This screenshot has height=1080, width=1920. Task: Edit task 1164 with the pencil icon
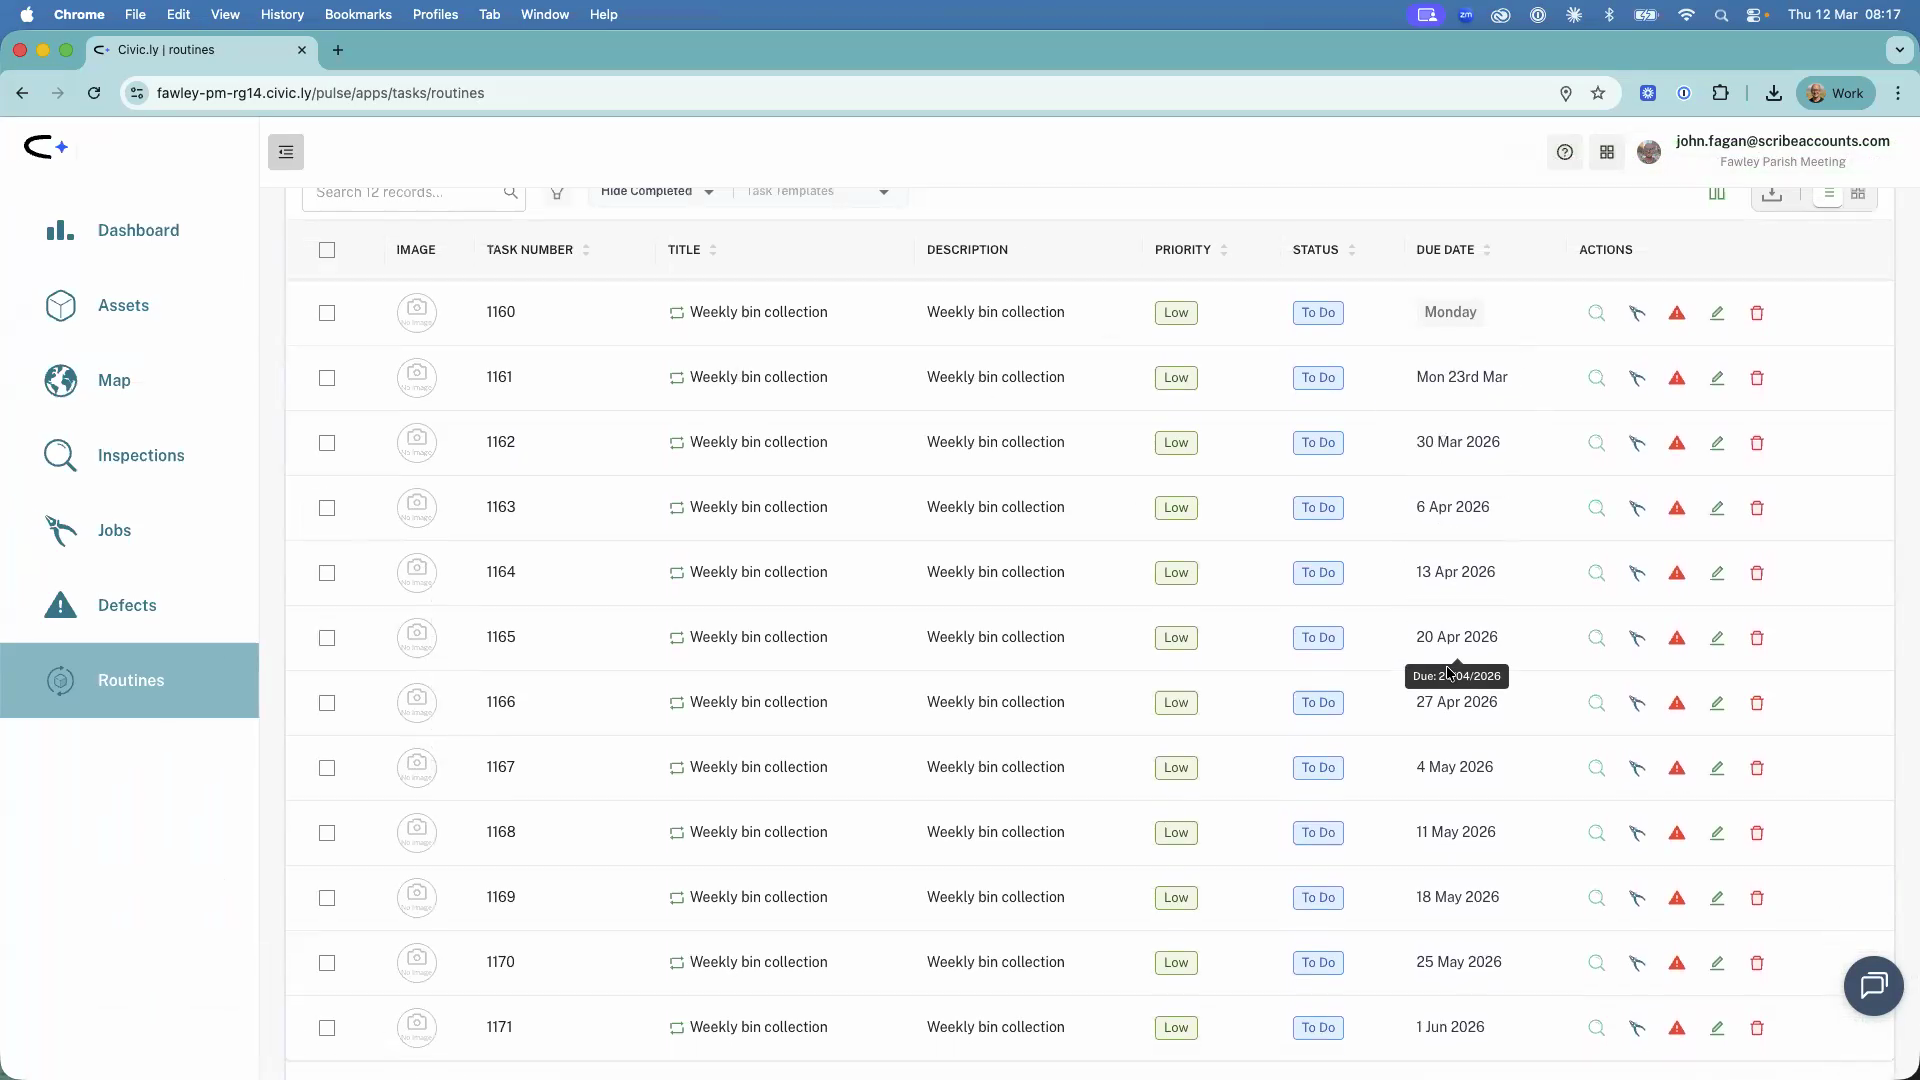click(1717, 573)
